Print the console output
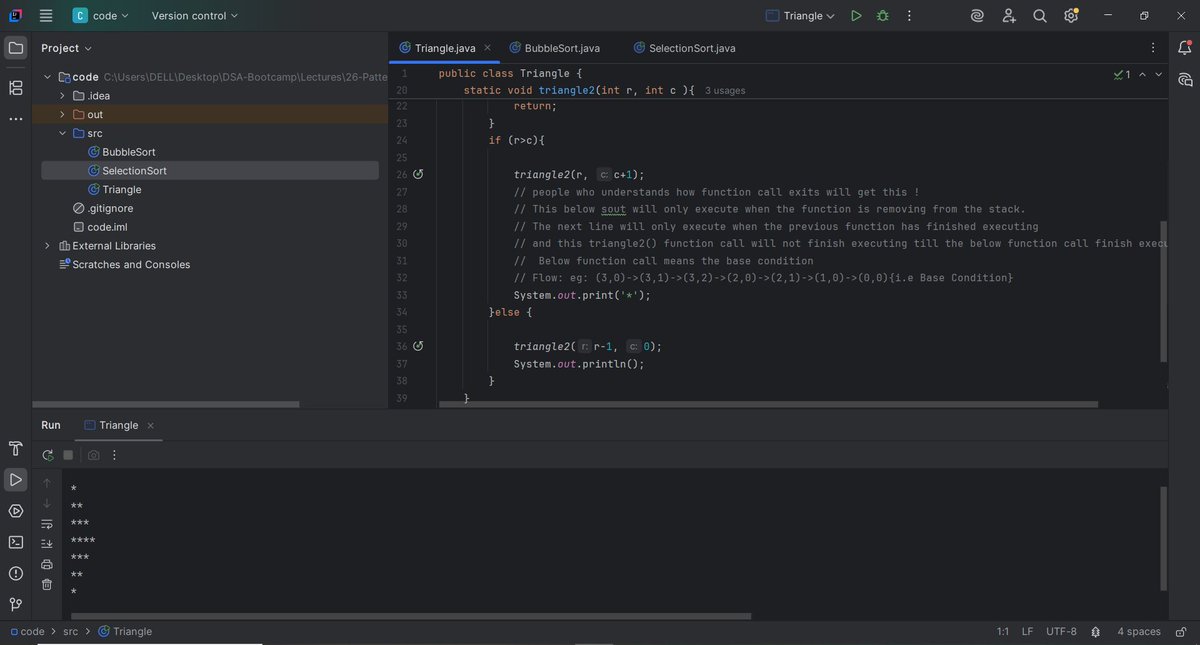 (x=46, y=564)
